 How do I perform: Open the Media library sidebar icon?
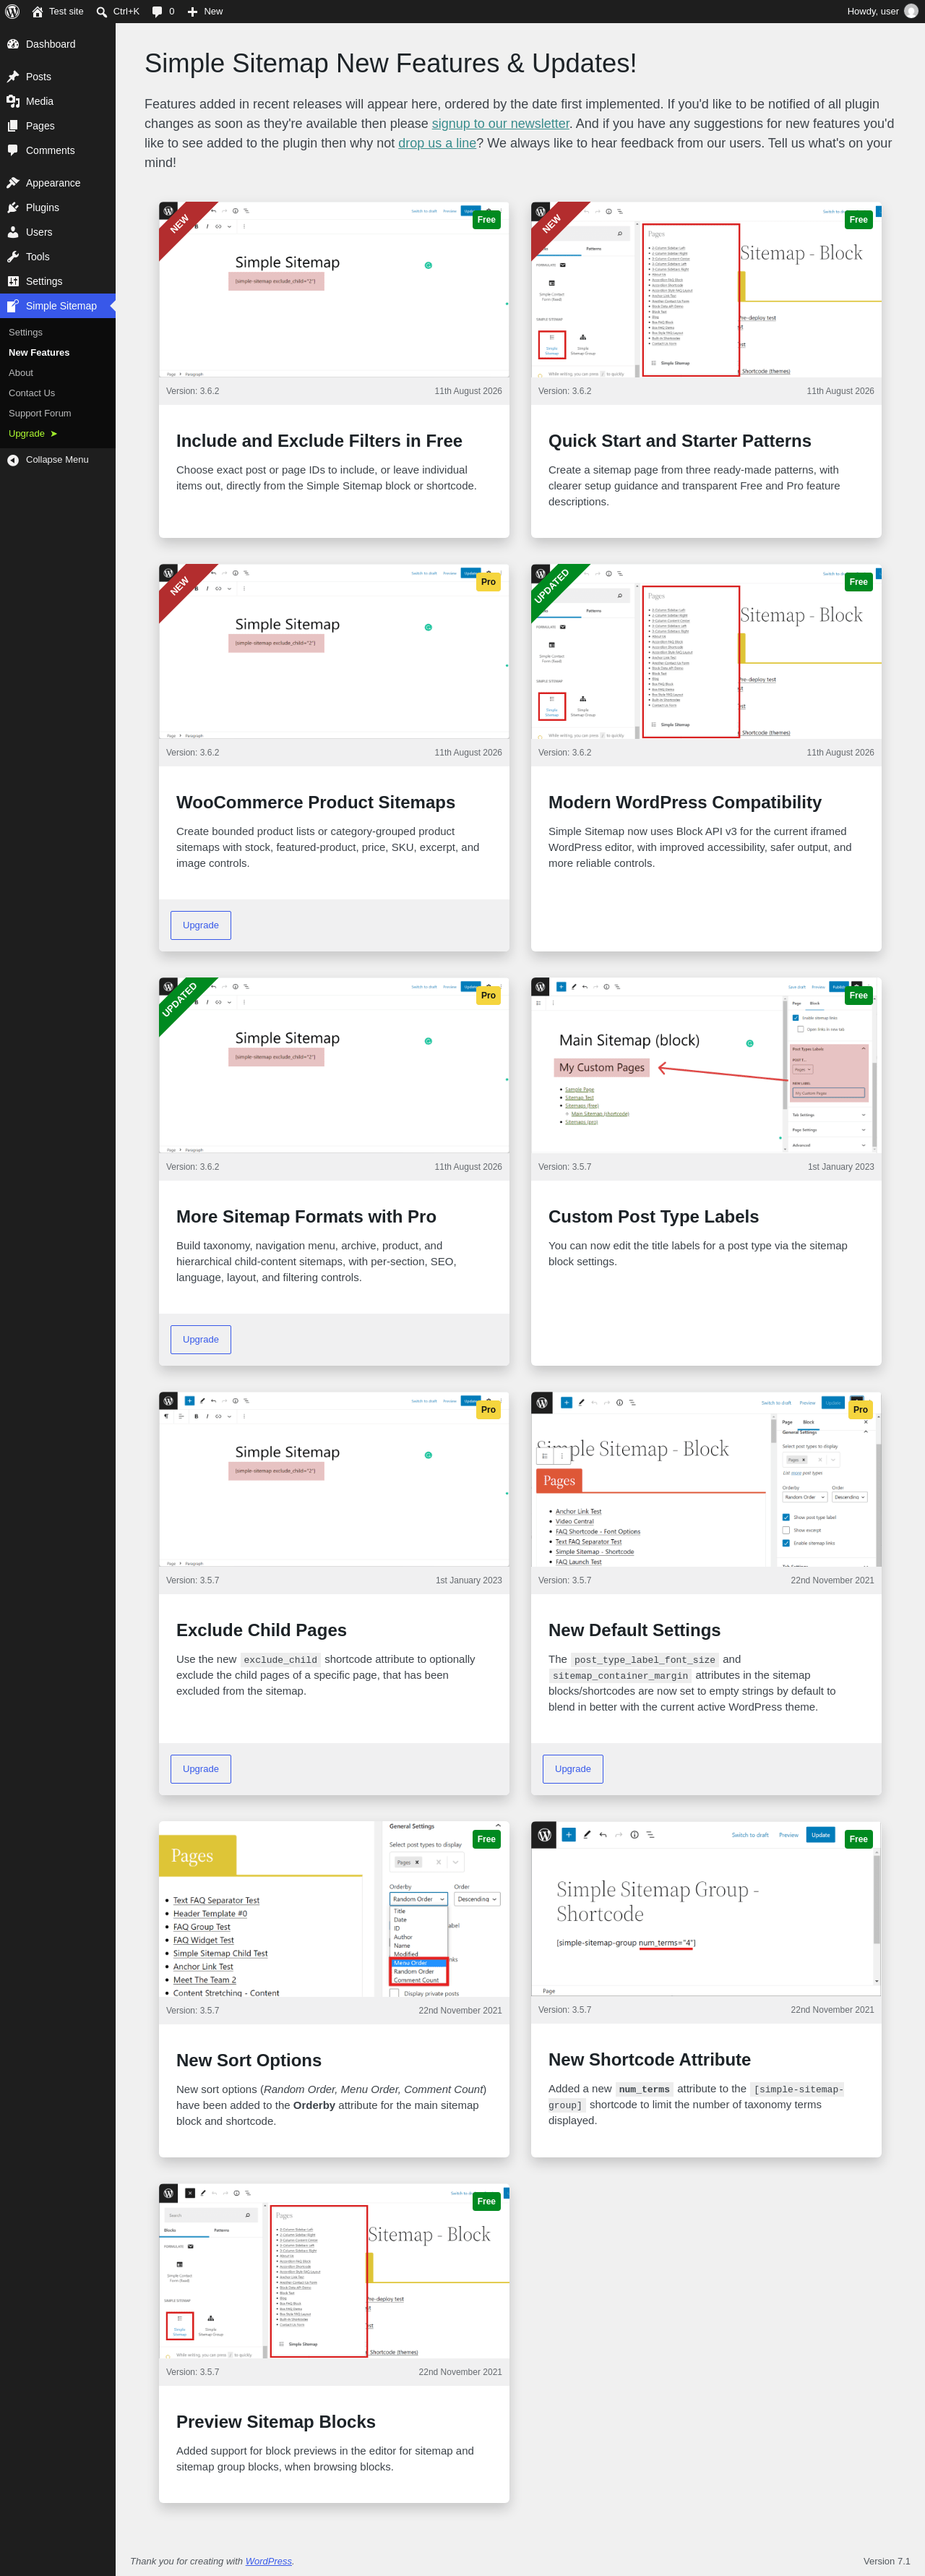(x=13, y=101)
